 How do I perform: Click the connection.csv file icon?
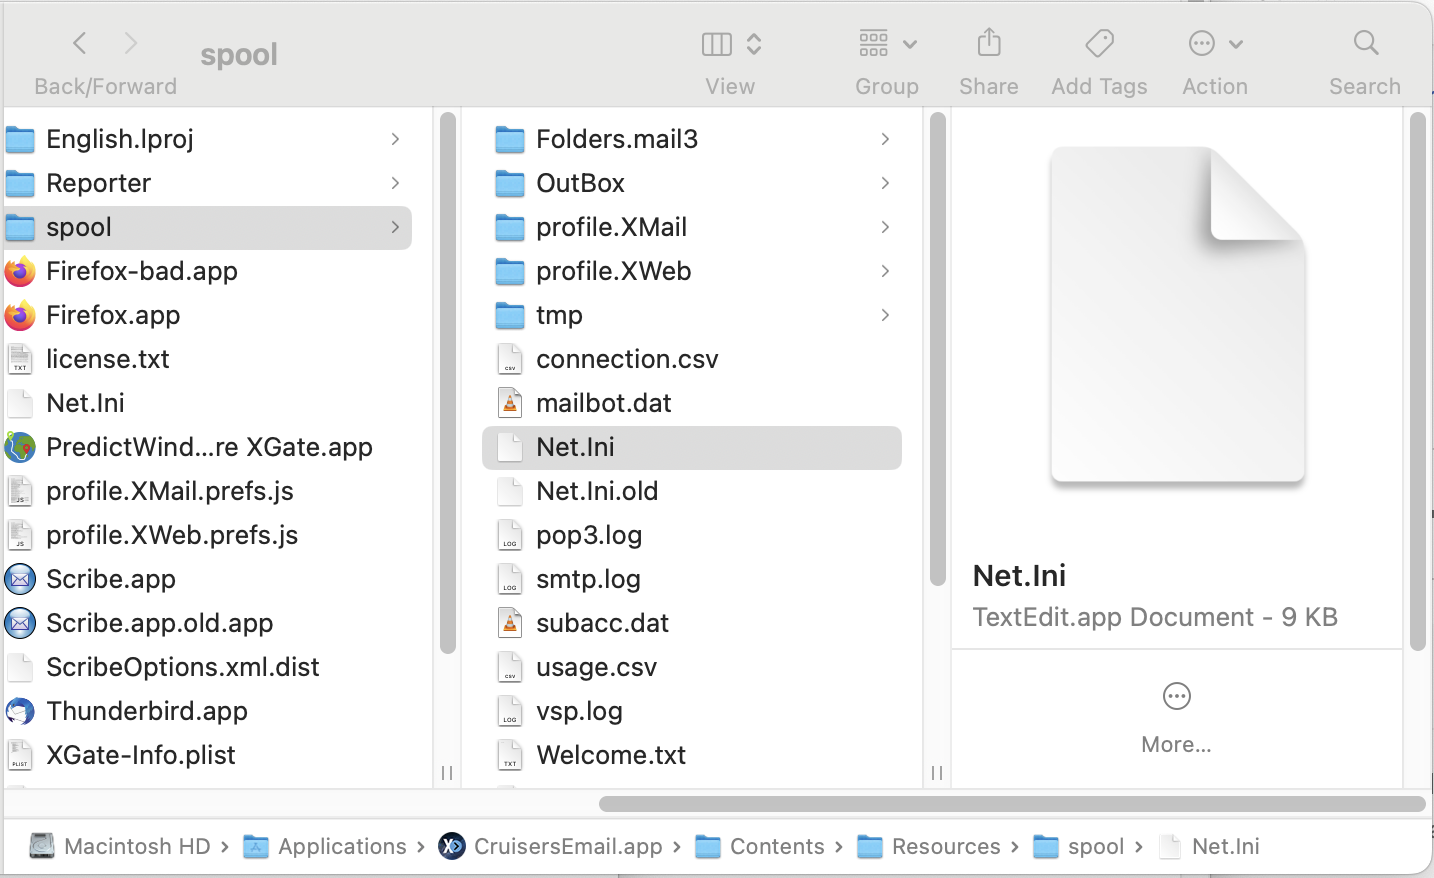[x=510, y=359]
